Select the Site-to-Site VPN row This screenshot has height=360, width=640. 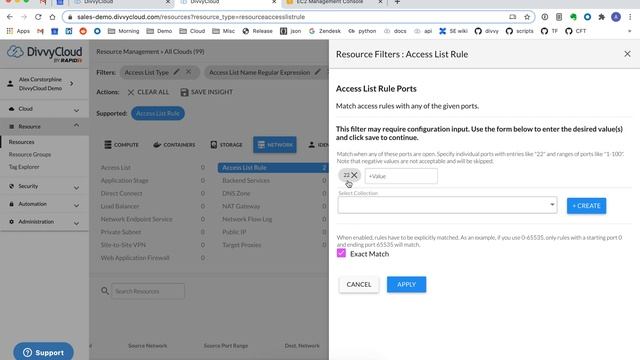click(x=153, y=245)
